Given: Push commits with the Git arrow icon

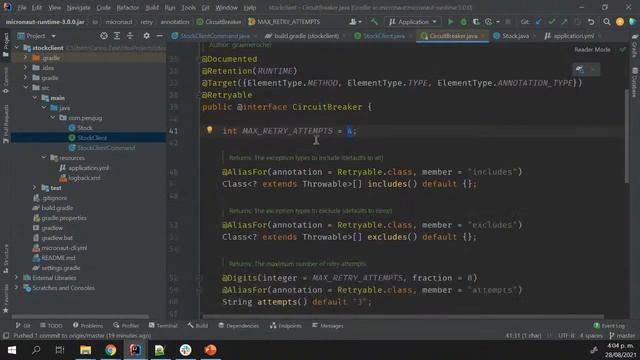Looking at the screenshot, I should (x=564, y=22).
